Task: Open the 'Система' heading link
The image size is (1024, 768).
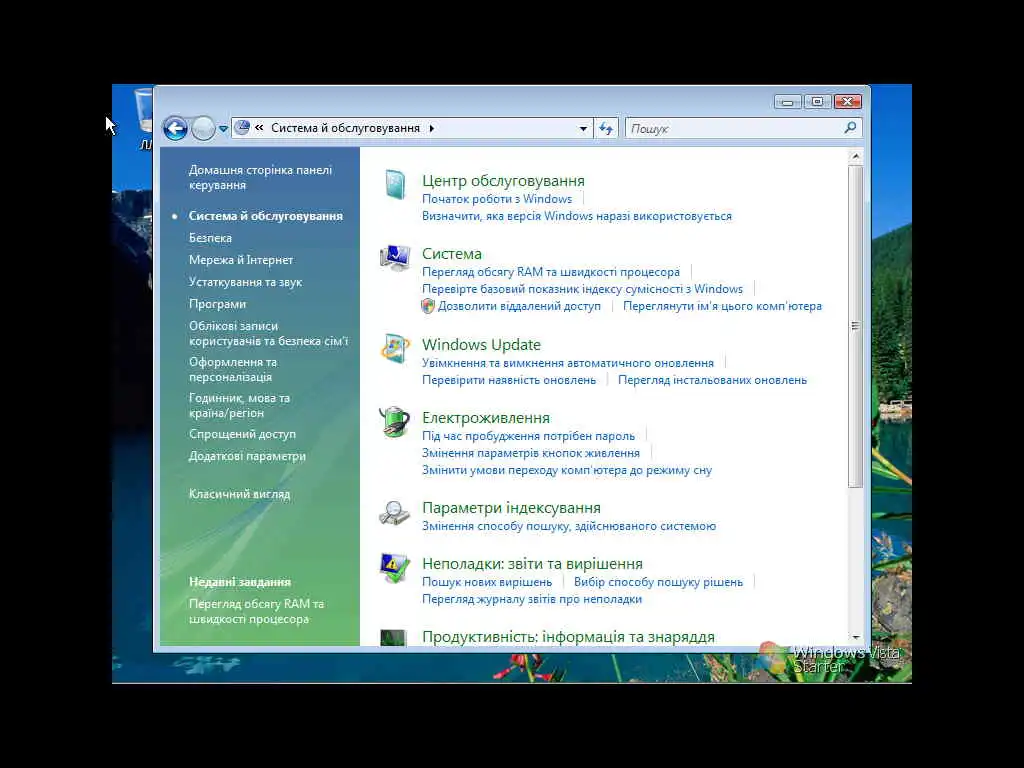Action: [452, 253]
